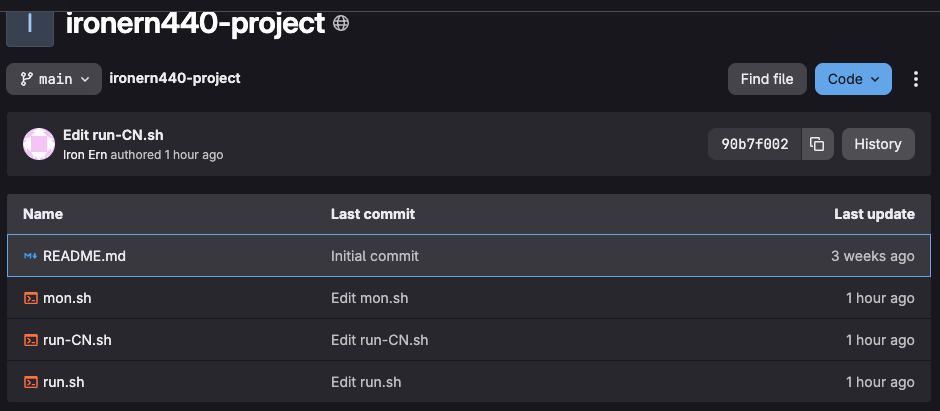This screenshot has width=940, height=411.
Task: Open the vertical three-dot actions menu
Action: click(915, 79)
